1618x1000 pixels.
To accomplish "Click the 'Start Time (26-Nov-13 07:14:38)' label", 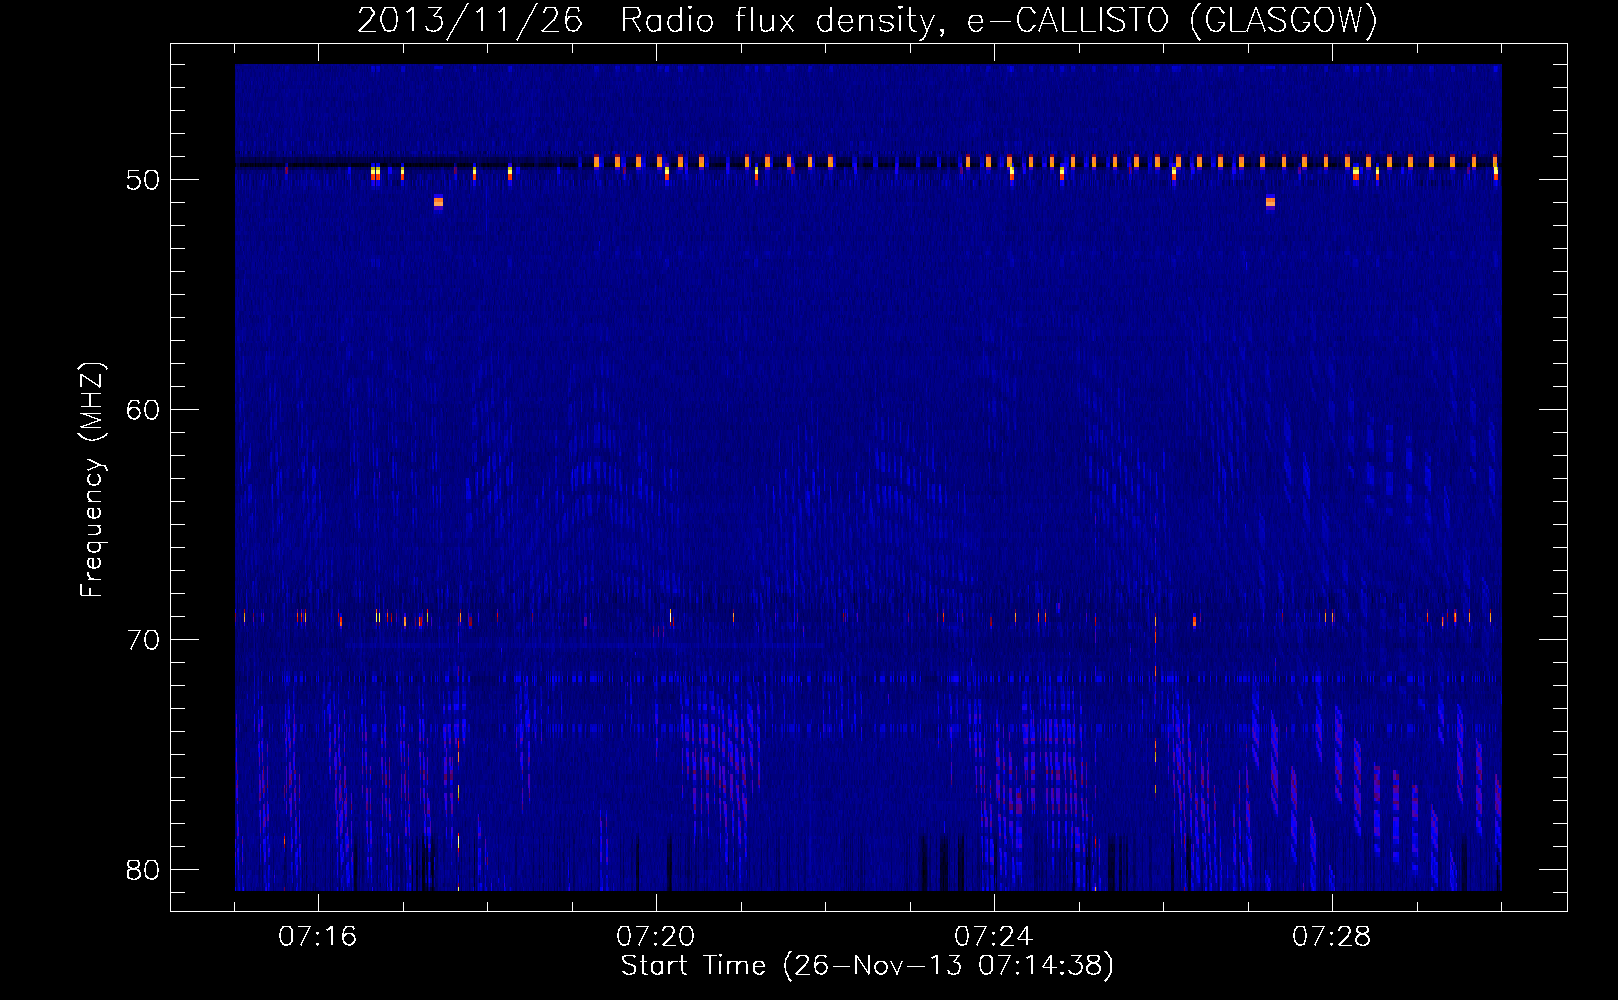I will coord(867,966).
